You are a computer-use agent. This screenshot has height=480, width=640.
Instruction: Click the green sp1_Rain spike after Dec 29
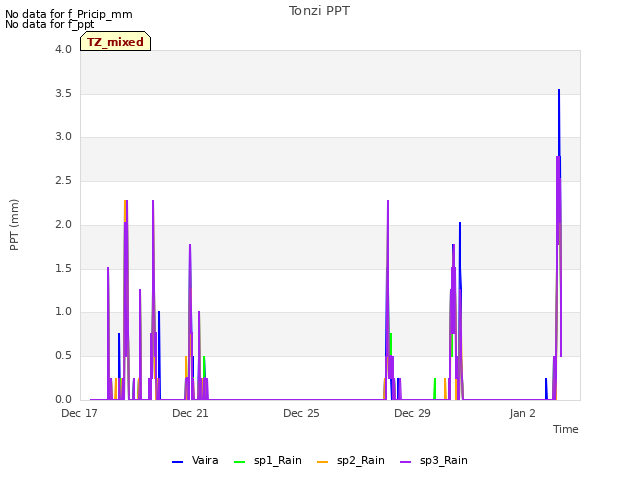point(435,389)
